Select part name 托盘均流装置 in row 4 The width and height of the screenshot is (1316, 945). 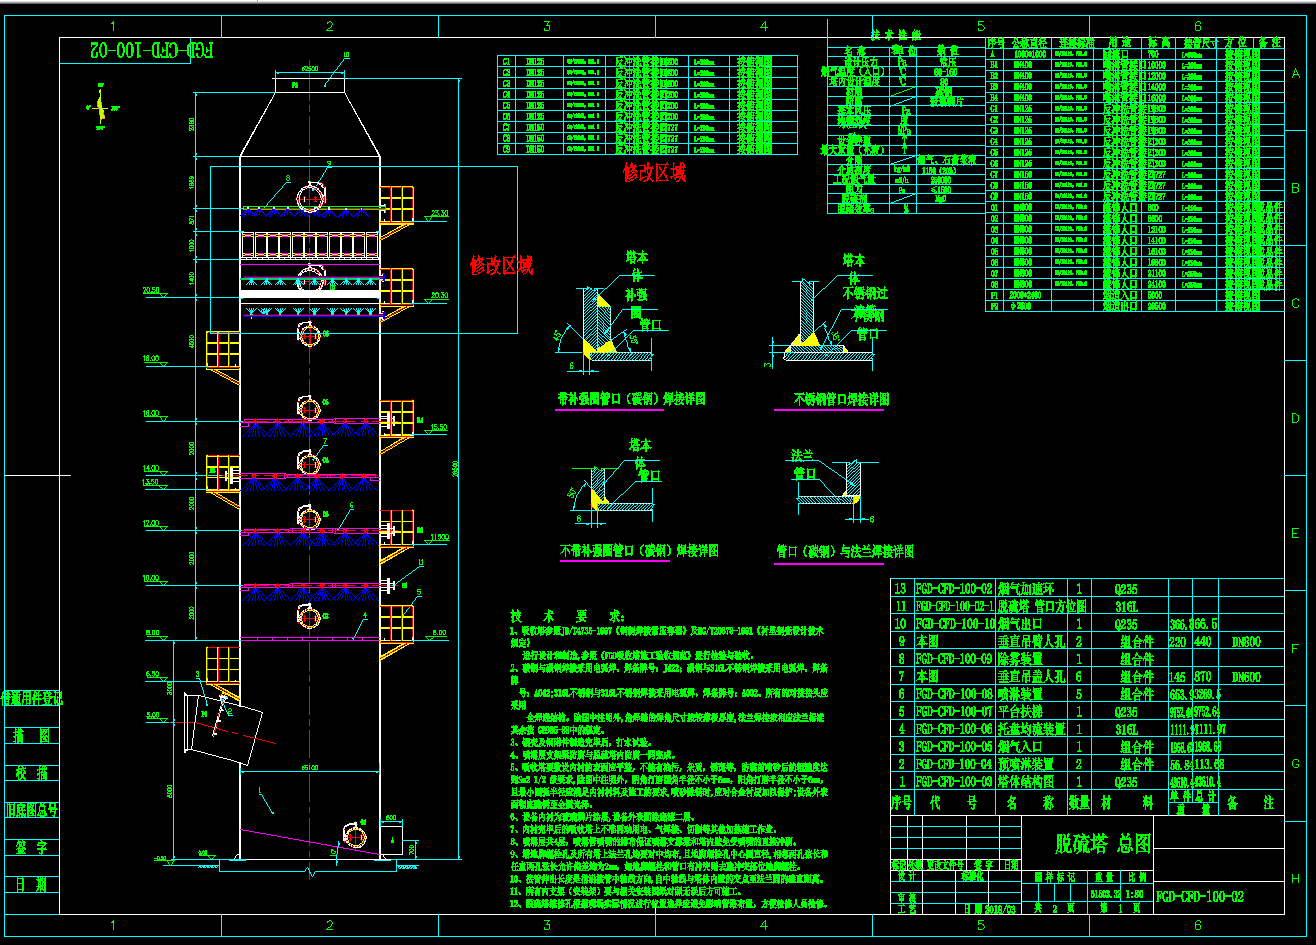(x=1030, y=729)
